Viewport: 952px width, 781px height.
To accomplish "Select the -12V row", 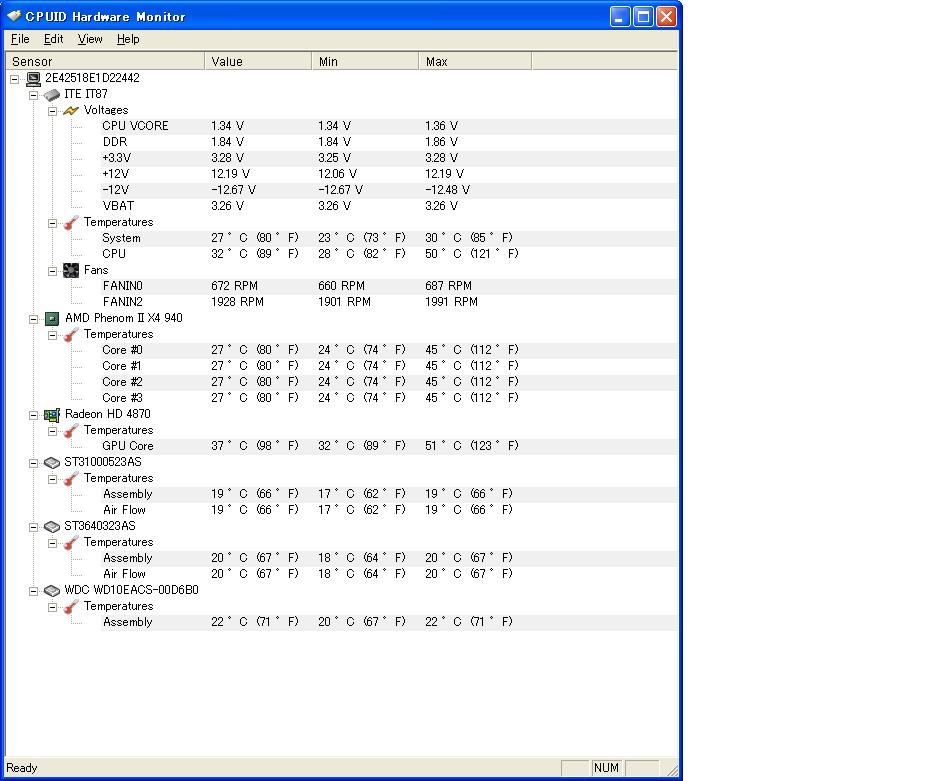I will click(389, 190).
